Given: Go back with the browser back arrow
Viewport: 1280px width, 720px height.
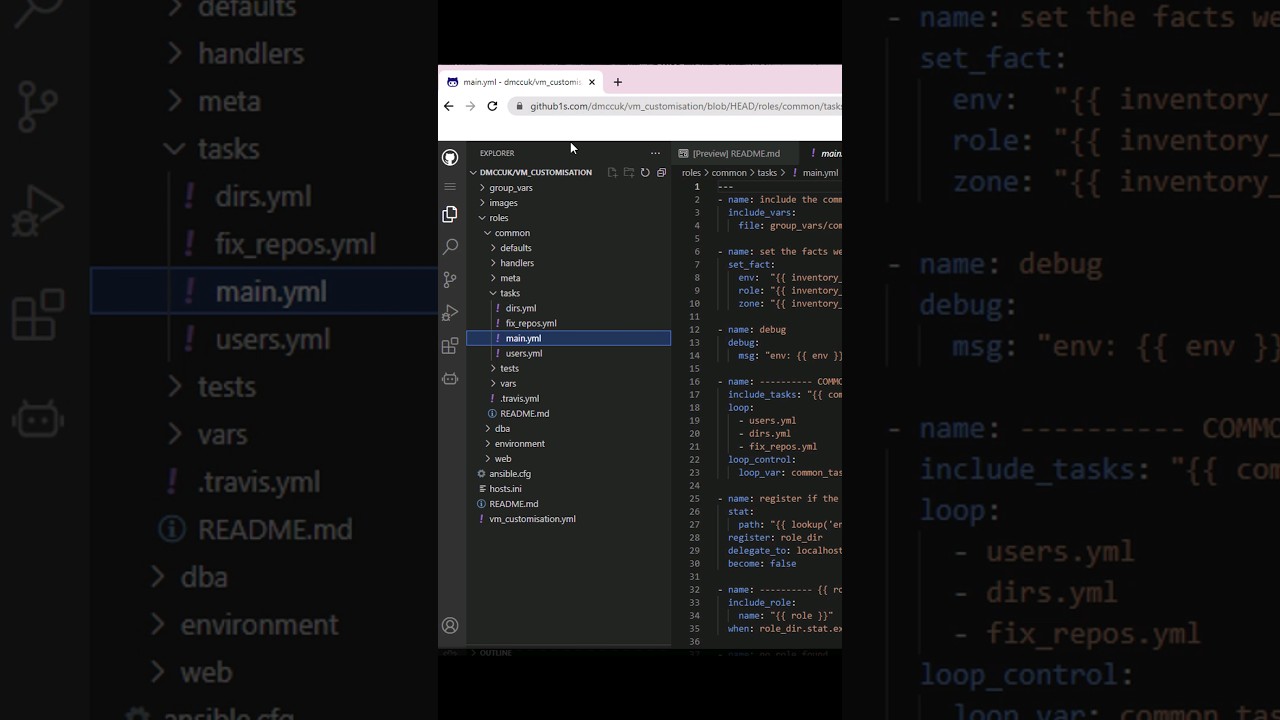Looking at the screenshot, I should 448,106.
